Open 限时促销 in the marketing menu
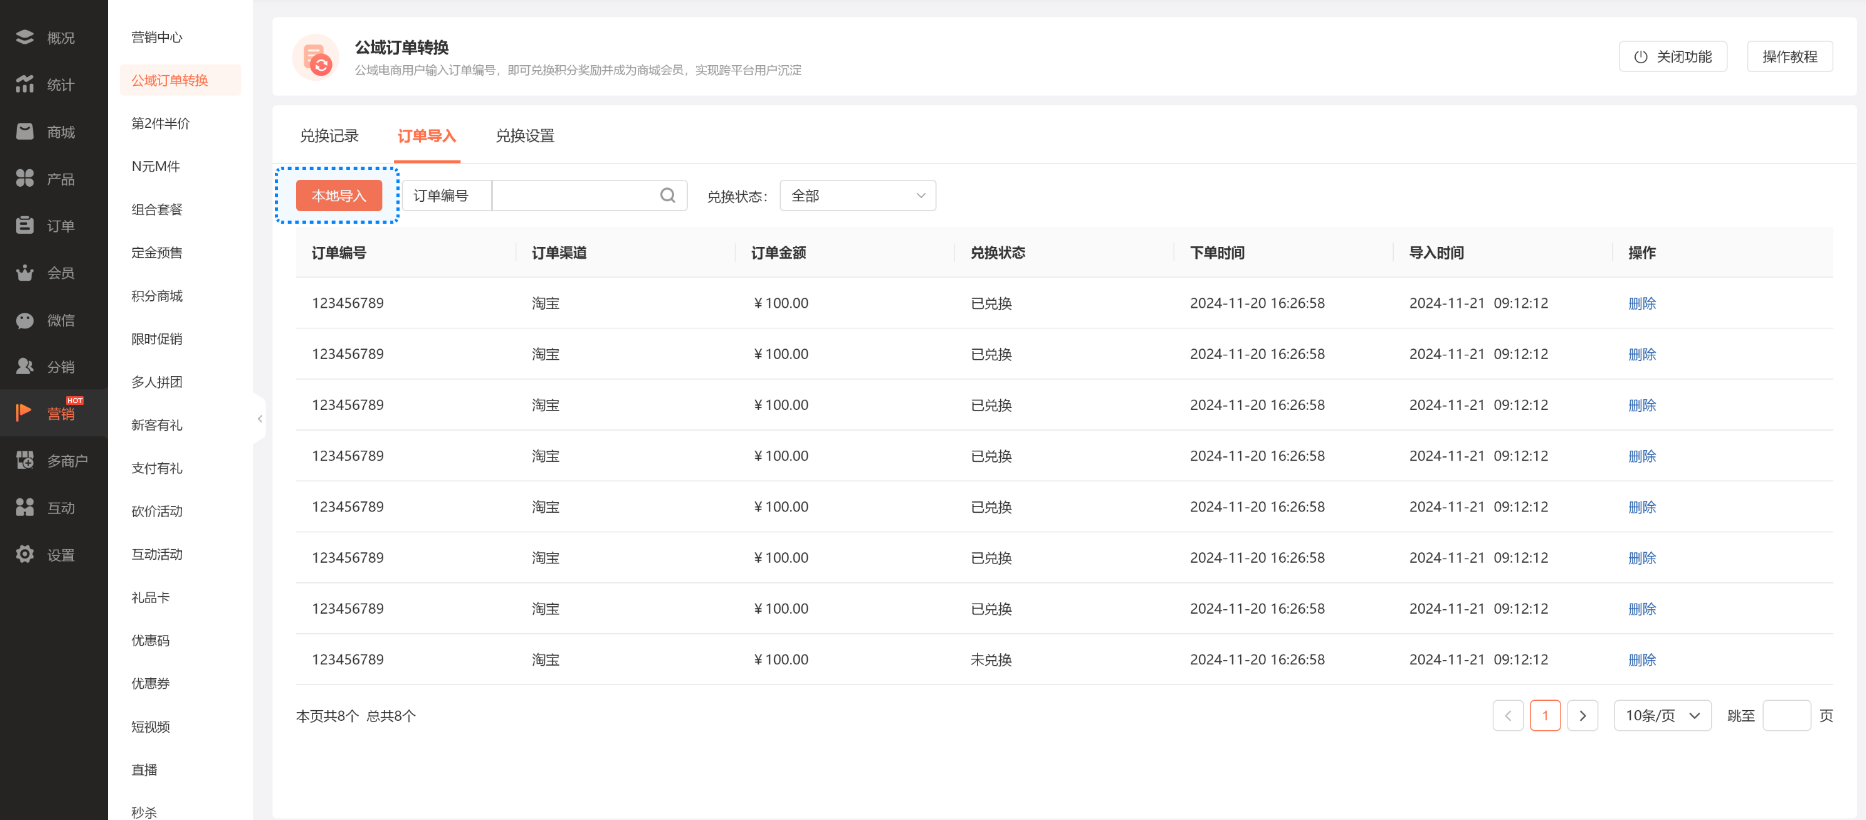Screen dimensions: 1866x820 click(x=157, y=339)
